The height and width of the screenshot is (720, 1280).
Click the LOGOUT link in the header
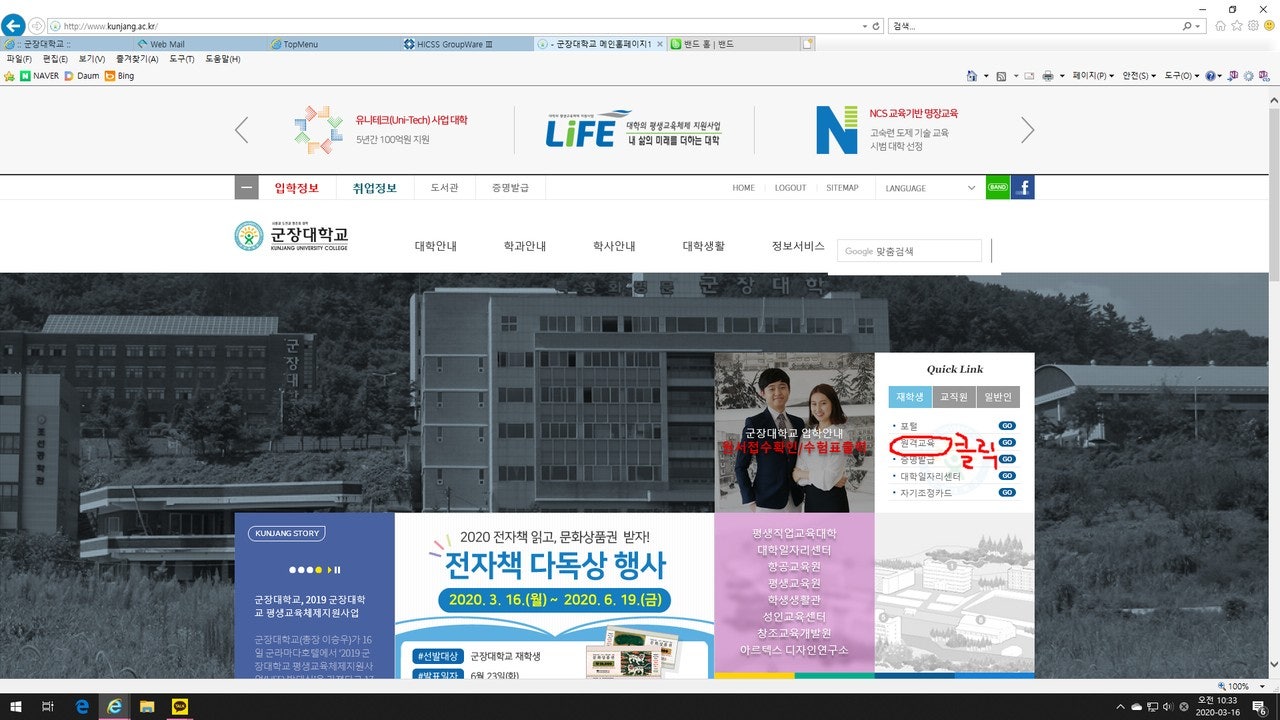click(x=790, y=187)
